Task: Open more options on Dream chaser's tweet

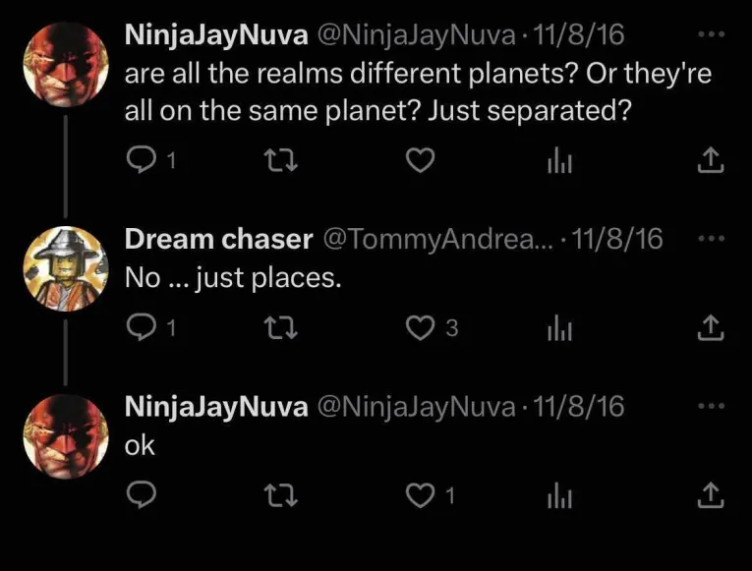Action: pyautogui.click(x=708, y=239)
